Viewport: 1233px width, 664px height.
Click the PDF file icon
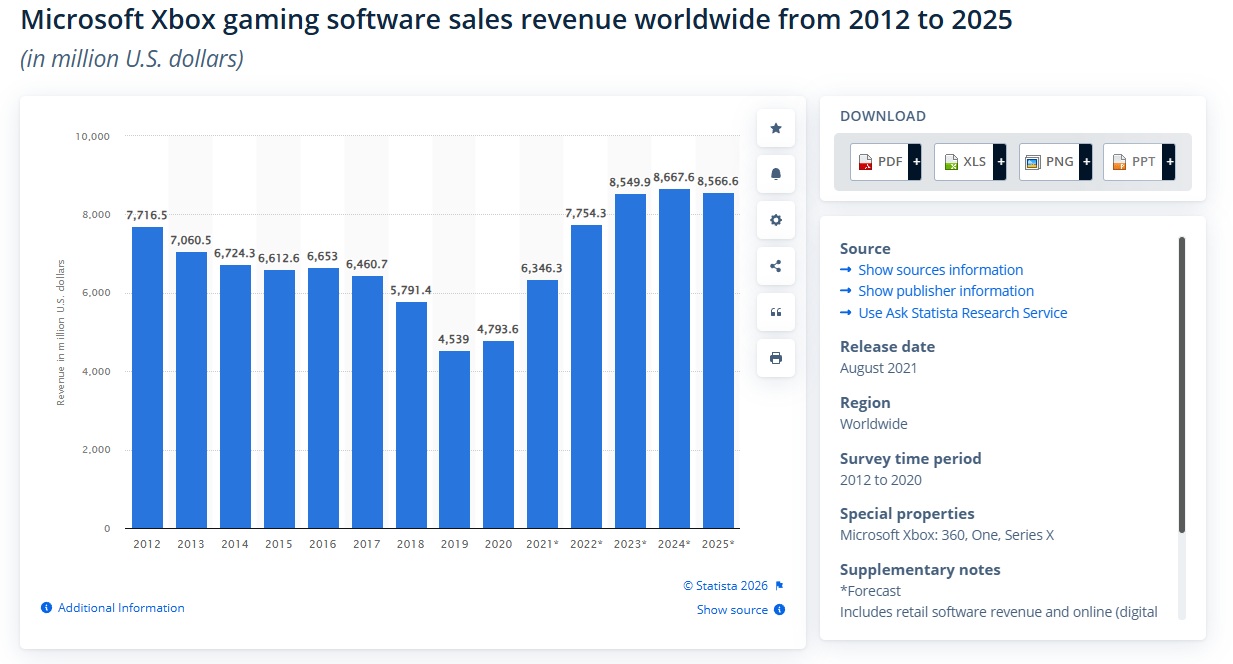pos(864,162)
